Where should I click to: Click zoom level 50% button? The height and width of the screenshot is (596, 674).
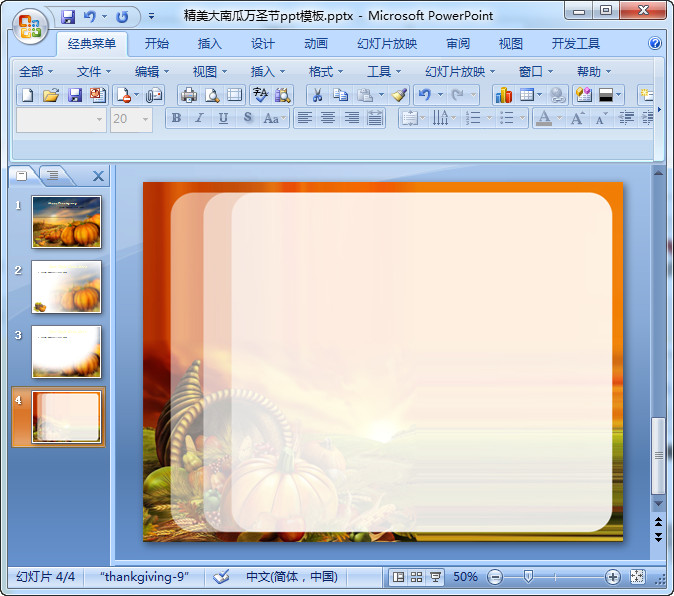click(465, 577)
